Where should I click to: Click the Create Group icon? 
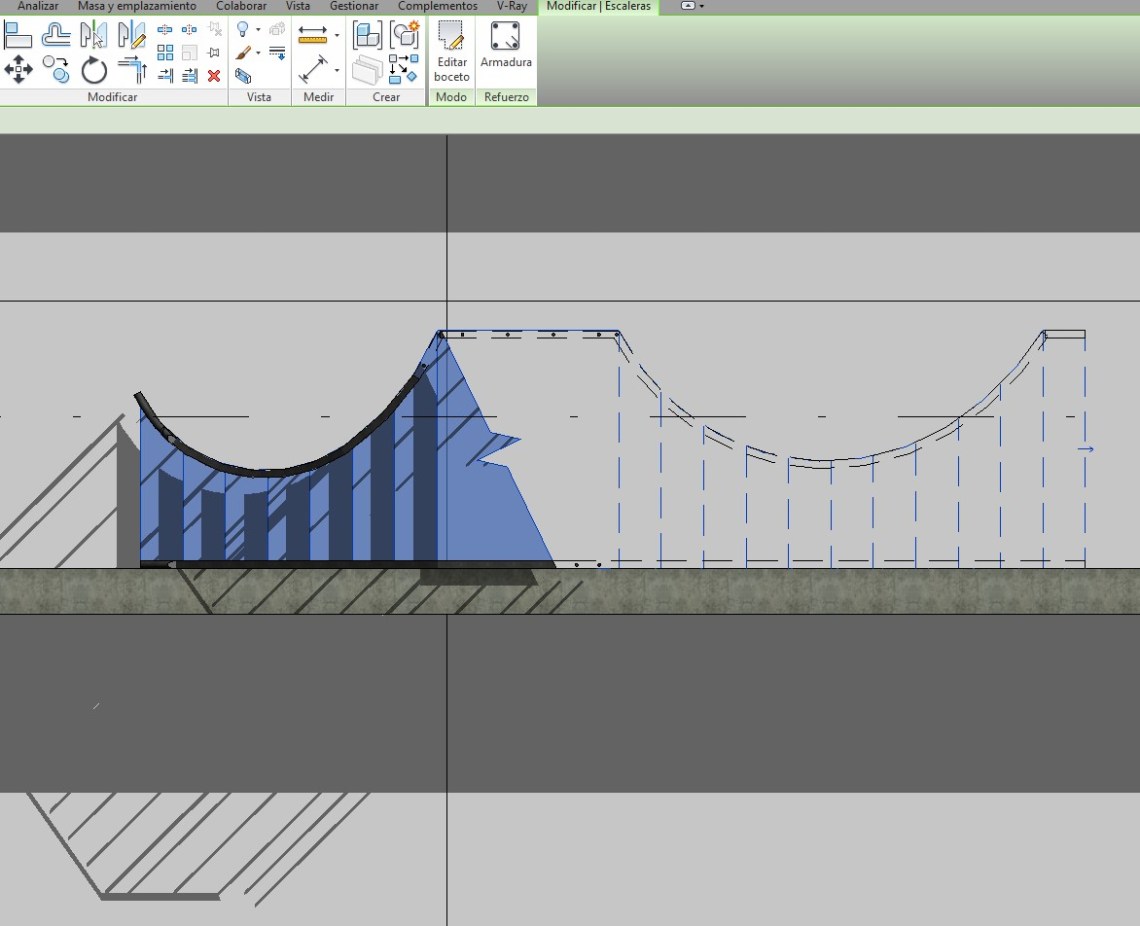click(x=404, y=35)
